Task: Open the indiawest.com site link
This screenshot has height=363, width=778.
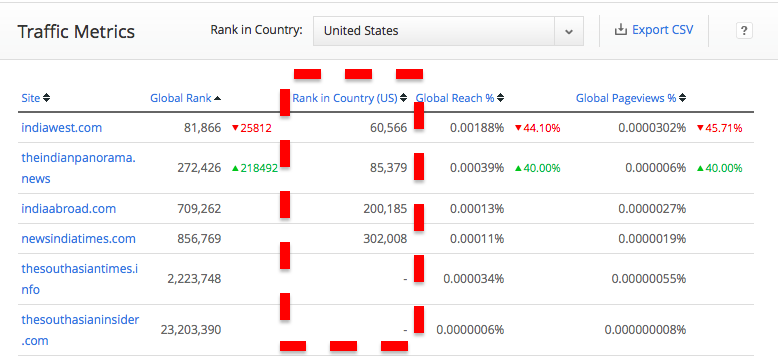Action: (62, 127)
